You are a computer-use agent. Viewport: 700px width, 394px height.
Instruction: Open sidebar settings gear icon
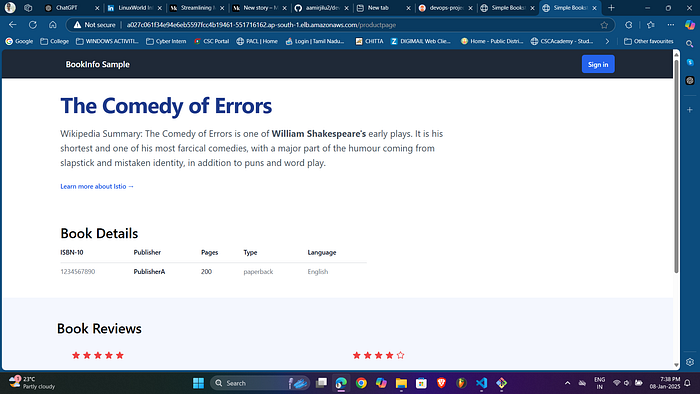pyautogui.click(x=690, y=362)
